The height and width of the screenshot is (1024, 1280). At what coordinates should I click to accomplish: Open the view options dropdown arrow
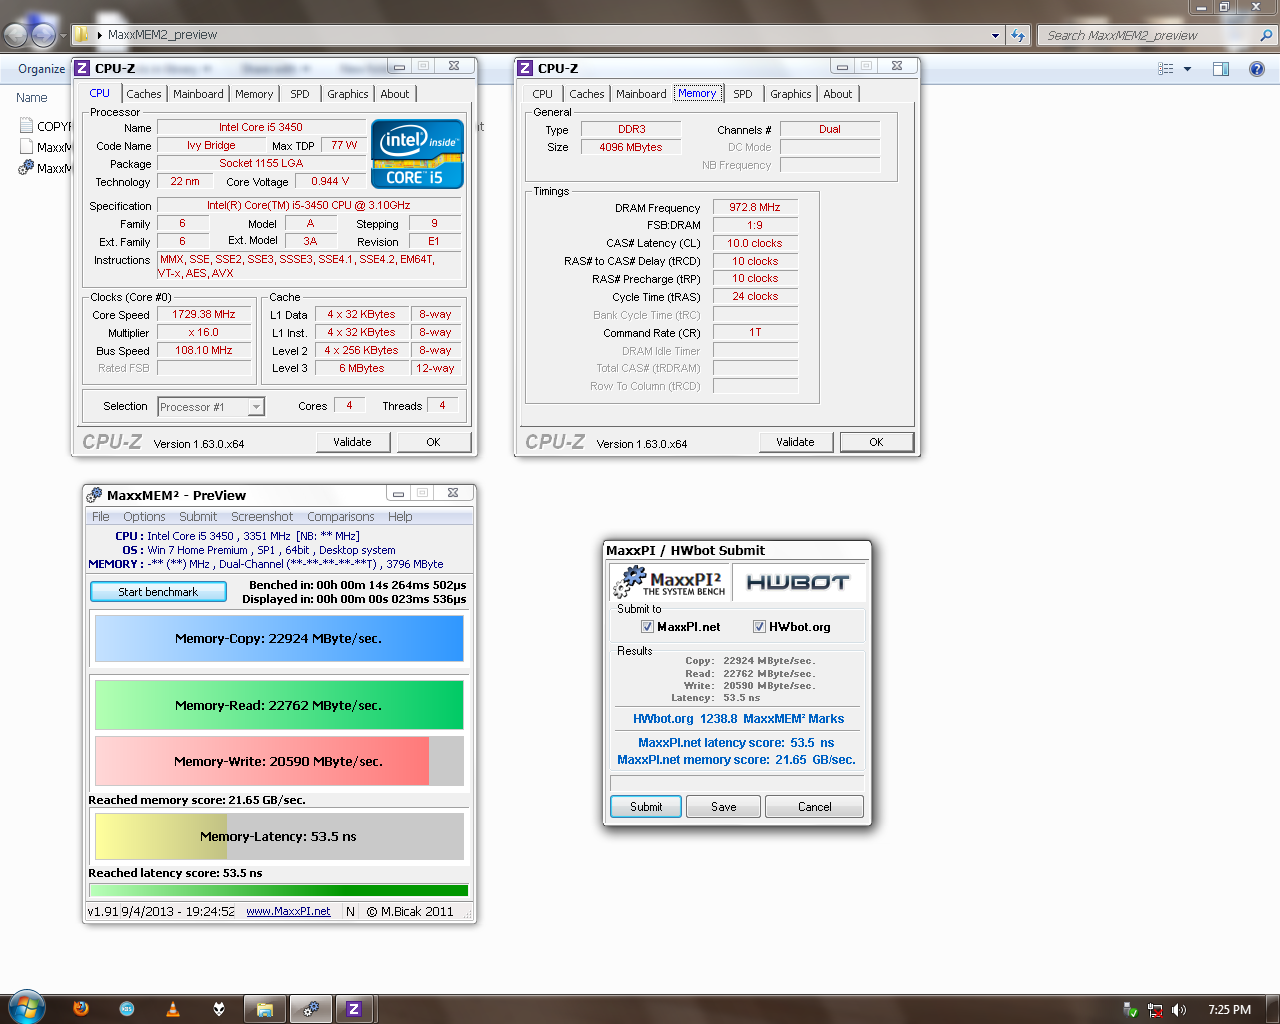[x=1187, y=69]
